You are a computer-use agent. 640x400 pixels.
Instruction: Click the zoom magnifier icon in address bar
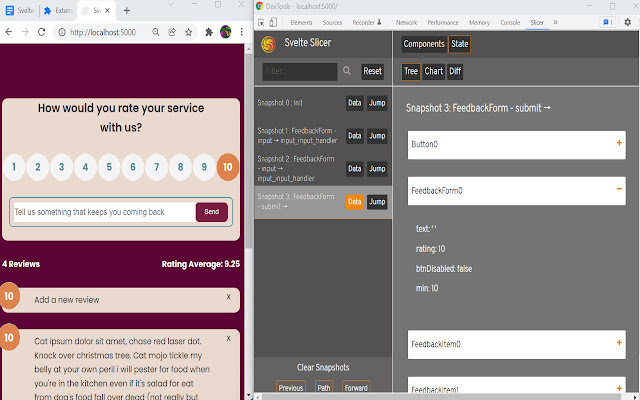[x=156, y=32]
